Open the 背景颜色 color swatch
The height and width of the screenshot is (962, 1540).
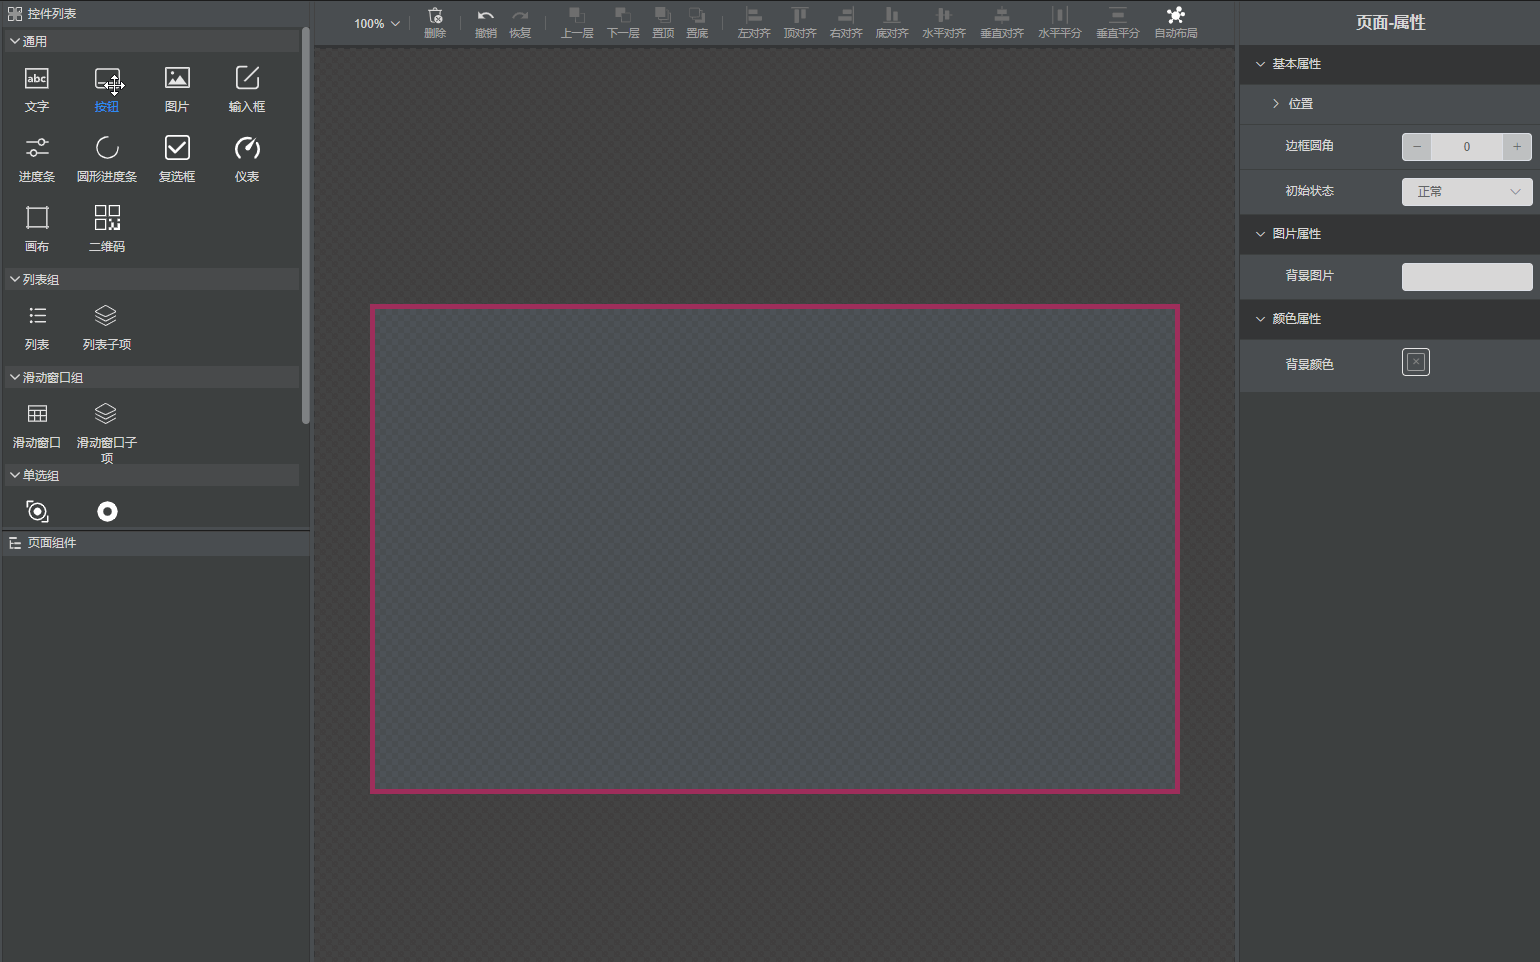[x=1416, y=362]
